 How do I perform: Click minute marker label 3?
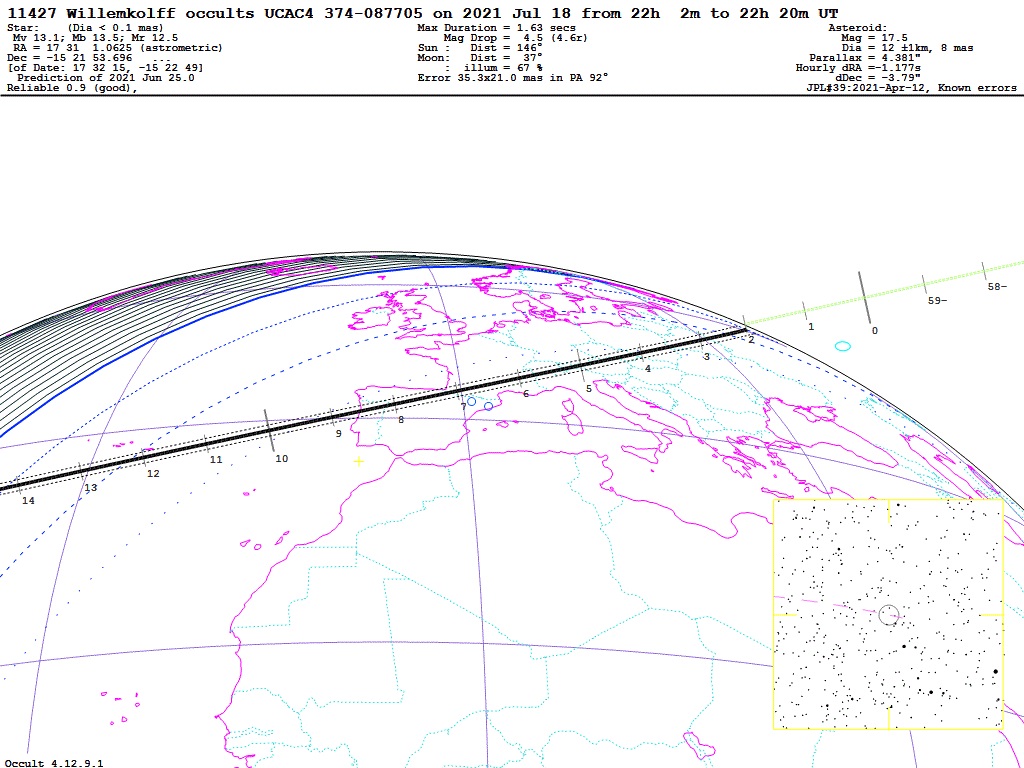[x=706, y=357]
